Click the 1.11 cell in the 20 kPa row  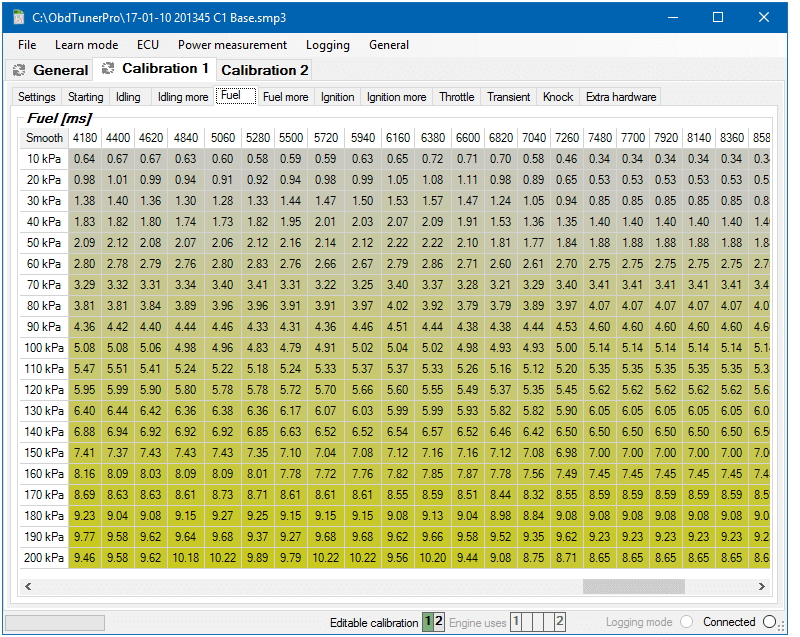[468, 180]
